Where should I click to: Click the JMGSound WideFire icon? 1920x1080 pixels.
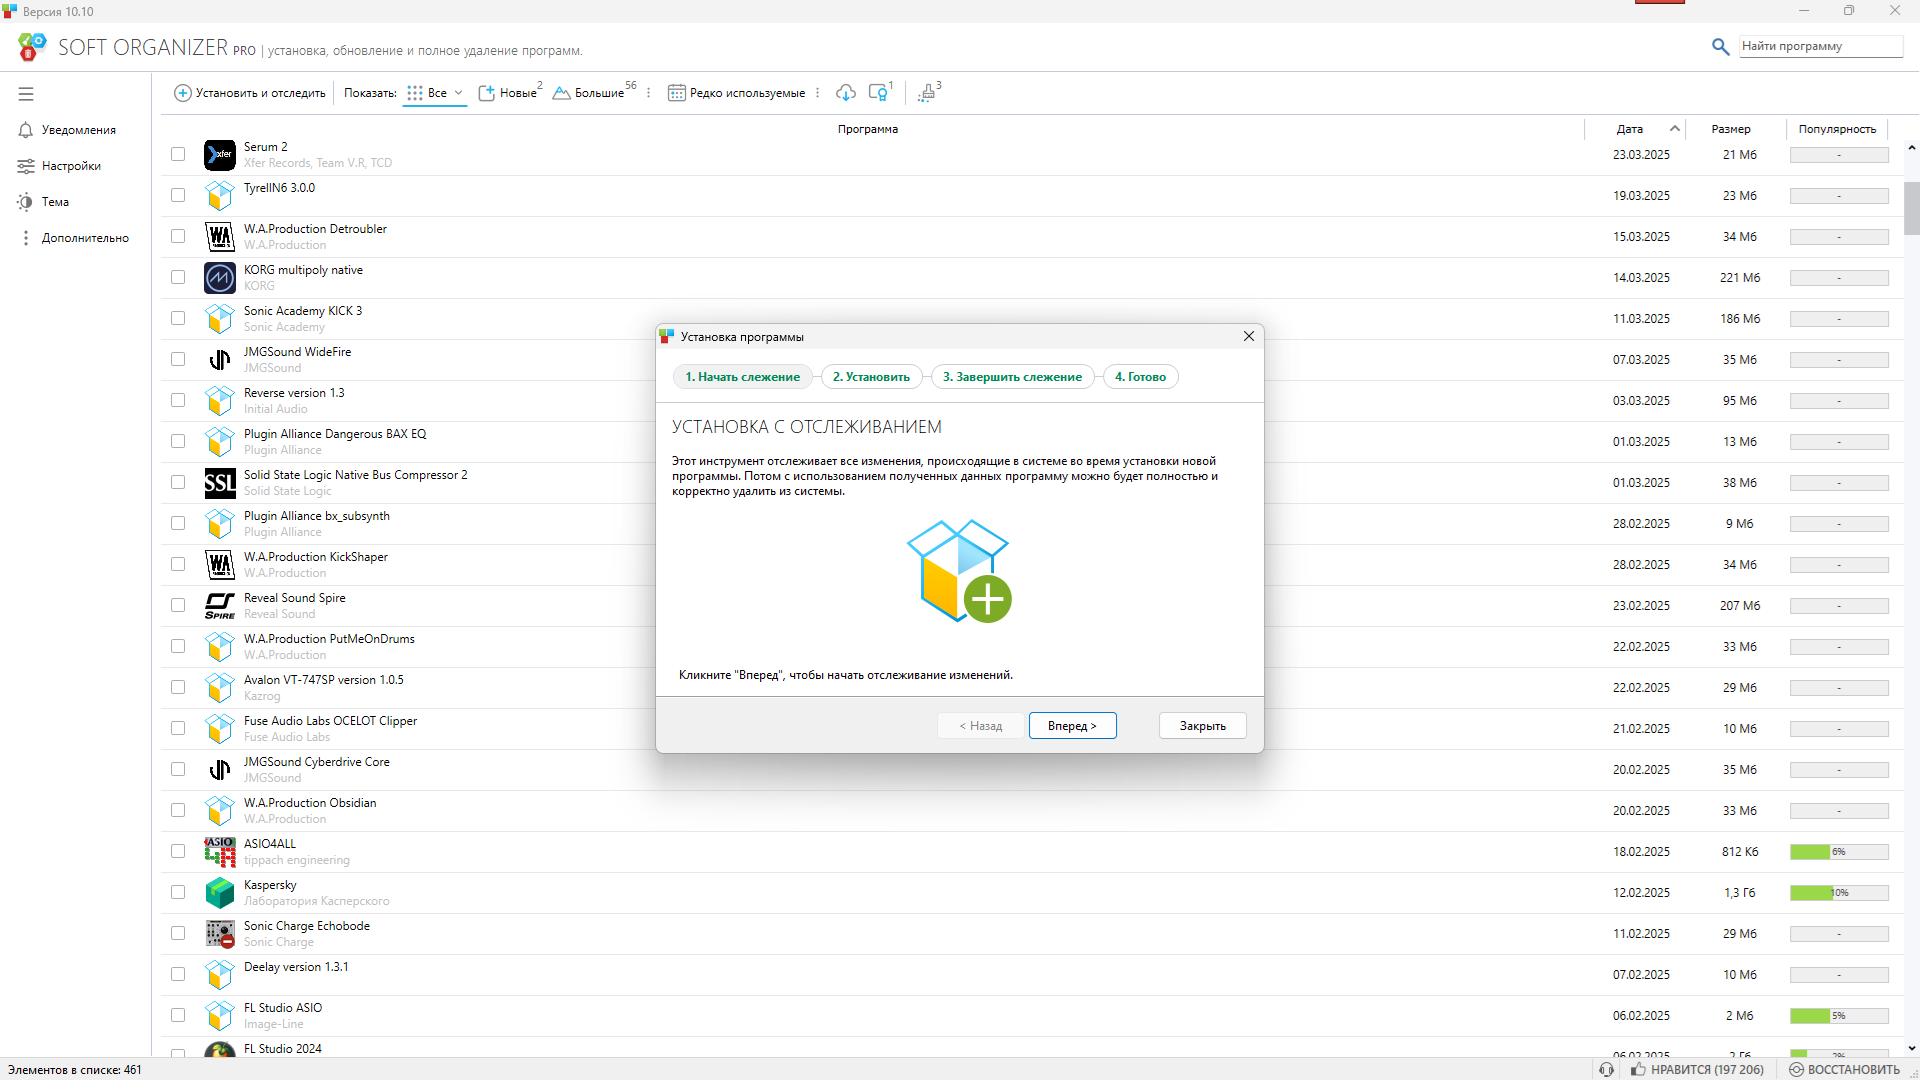tap(220, 360)
